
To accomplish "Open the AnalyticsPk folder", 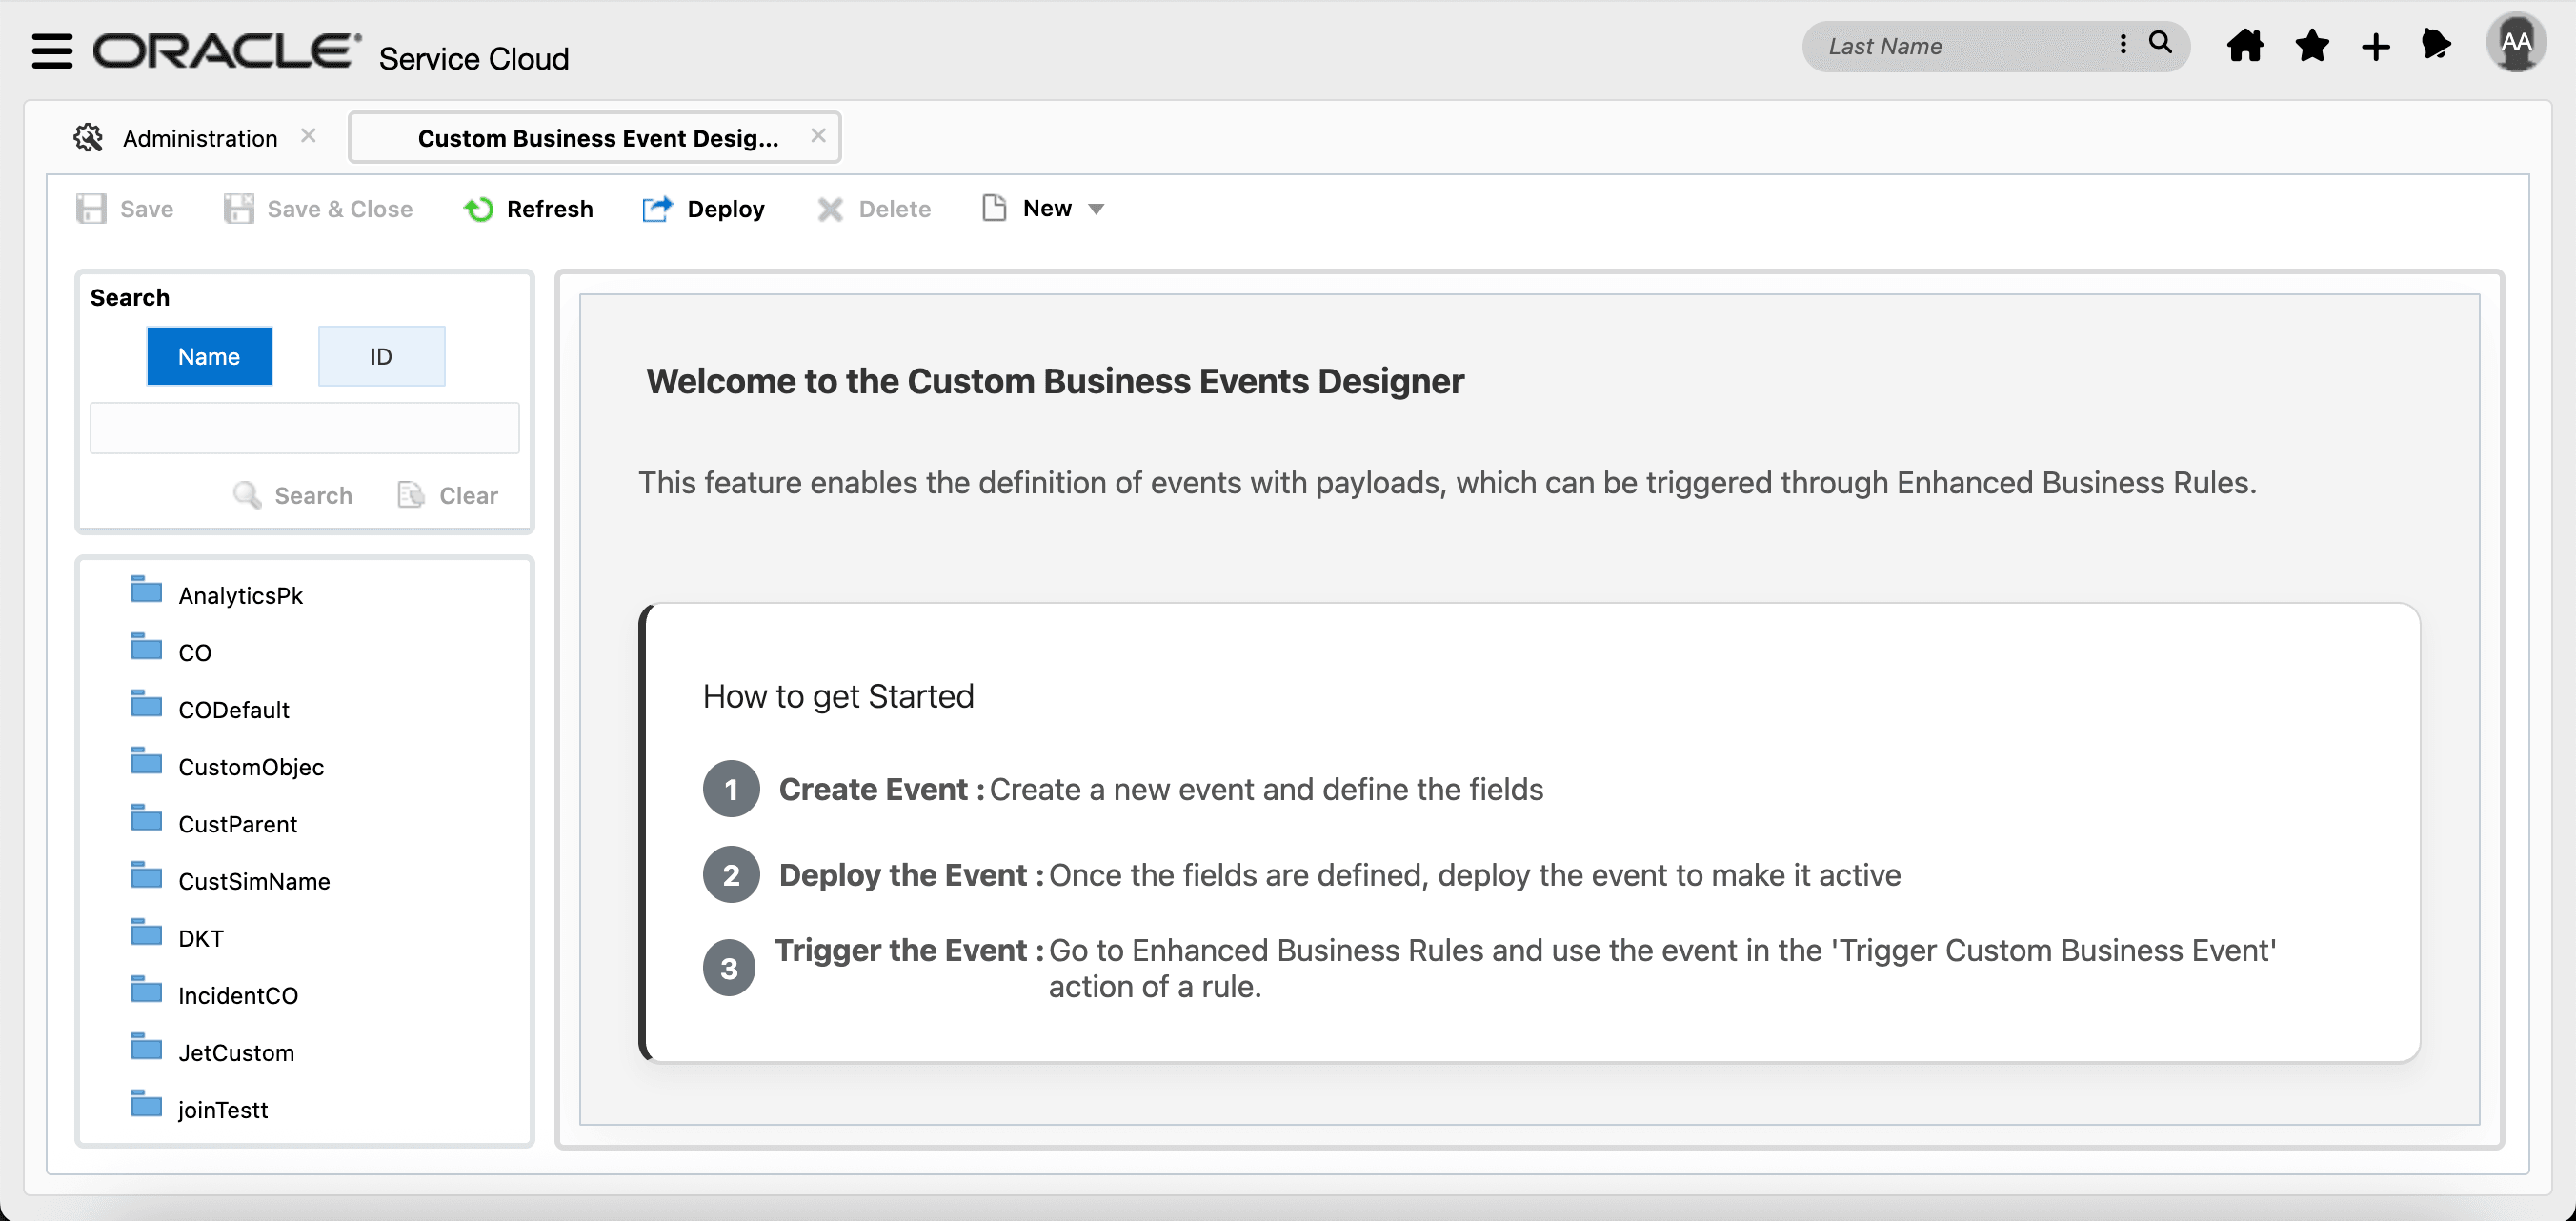I will 240,595.
